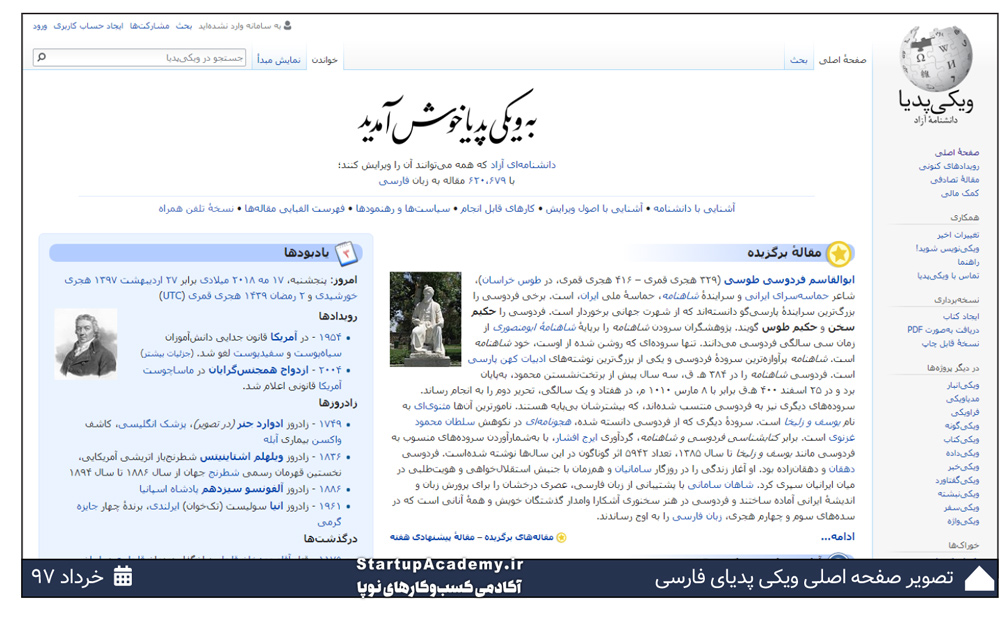Click the calendar icon beside یادبودها

point(346,253)
